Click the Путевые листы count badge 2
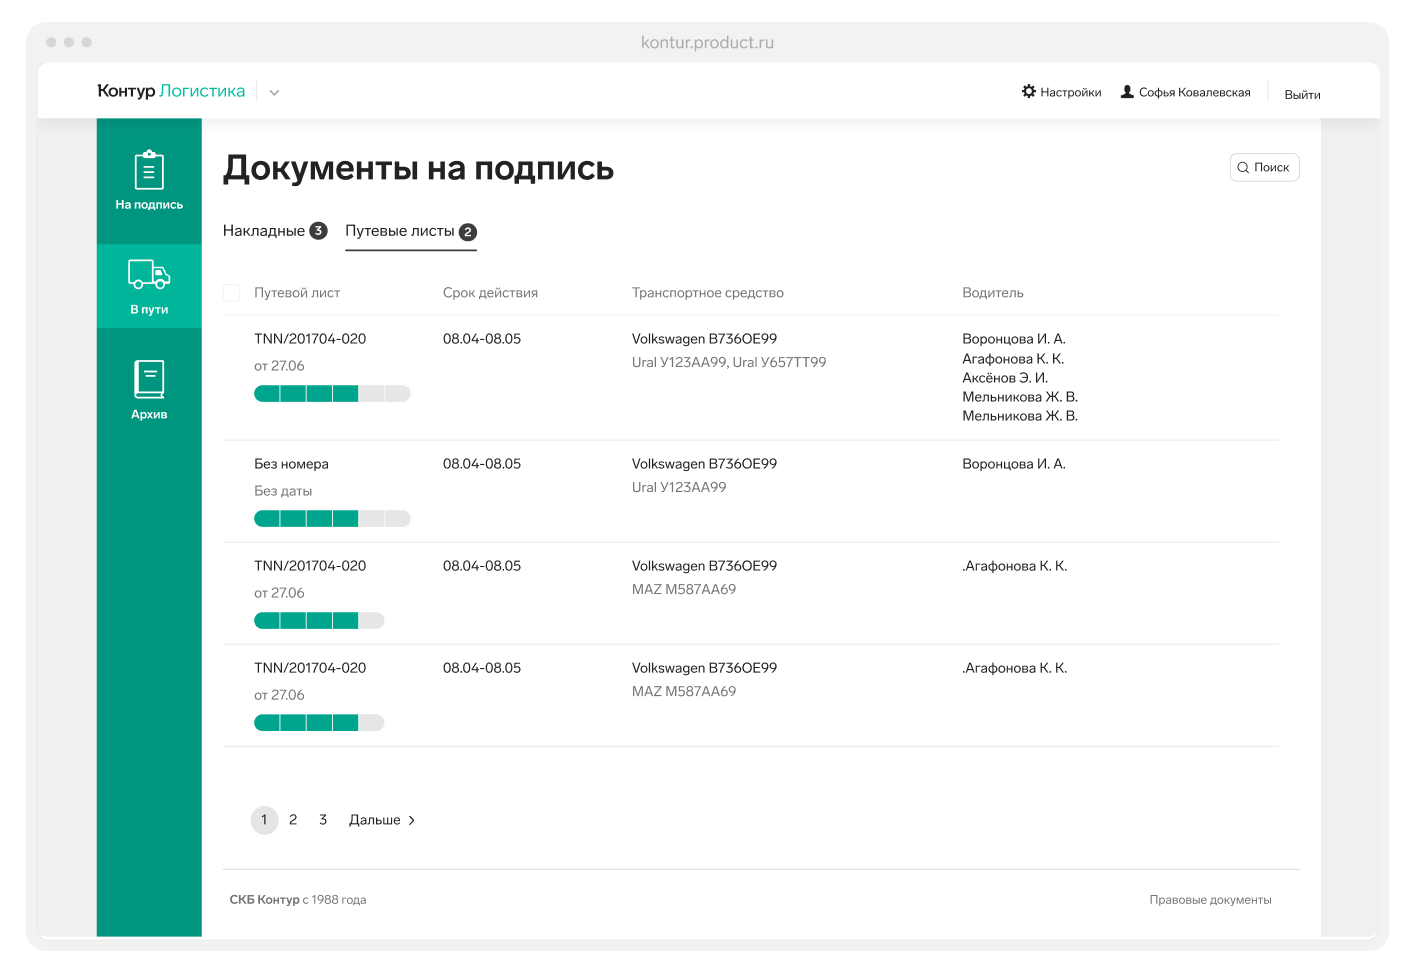 [x=468, y=232]
